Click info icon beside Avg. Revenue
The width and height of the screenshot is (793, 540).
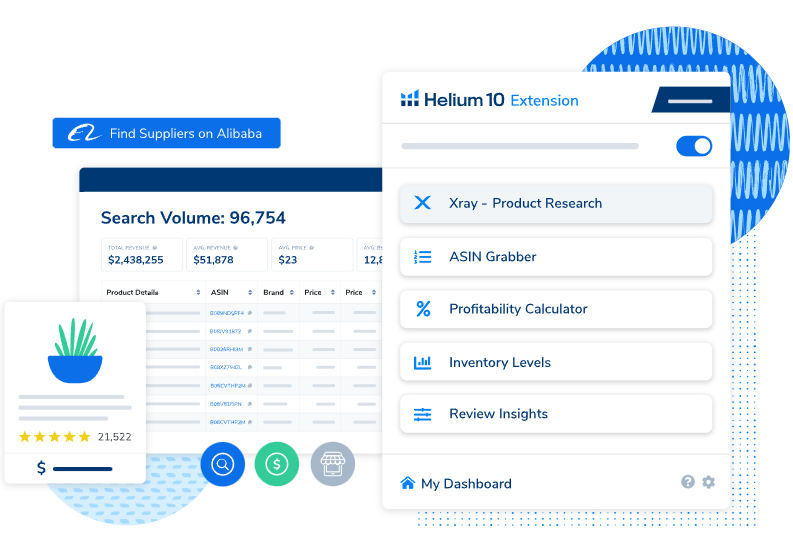pos(236,248)
